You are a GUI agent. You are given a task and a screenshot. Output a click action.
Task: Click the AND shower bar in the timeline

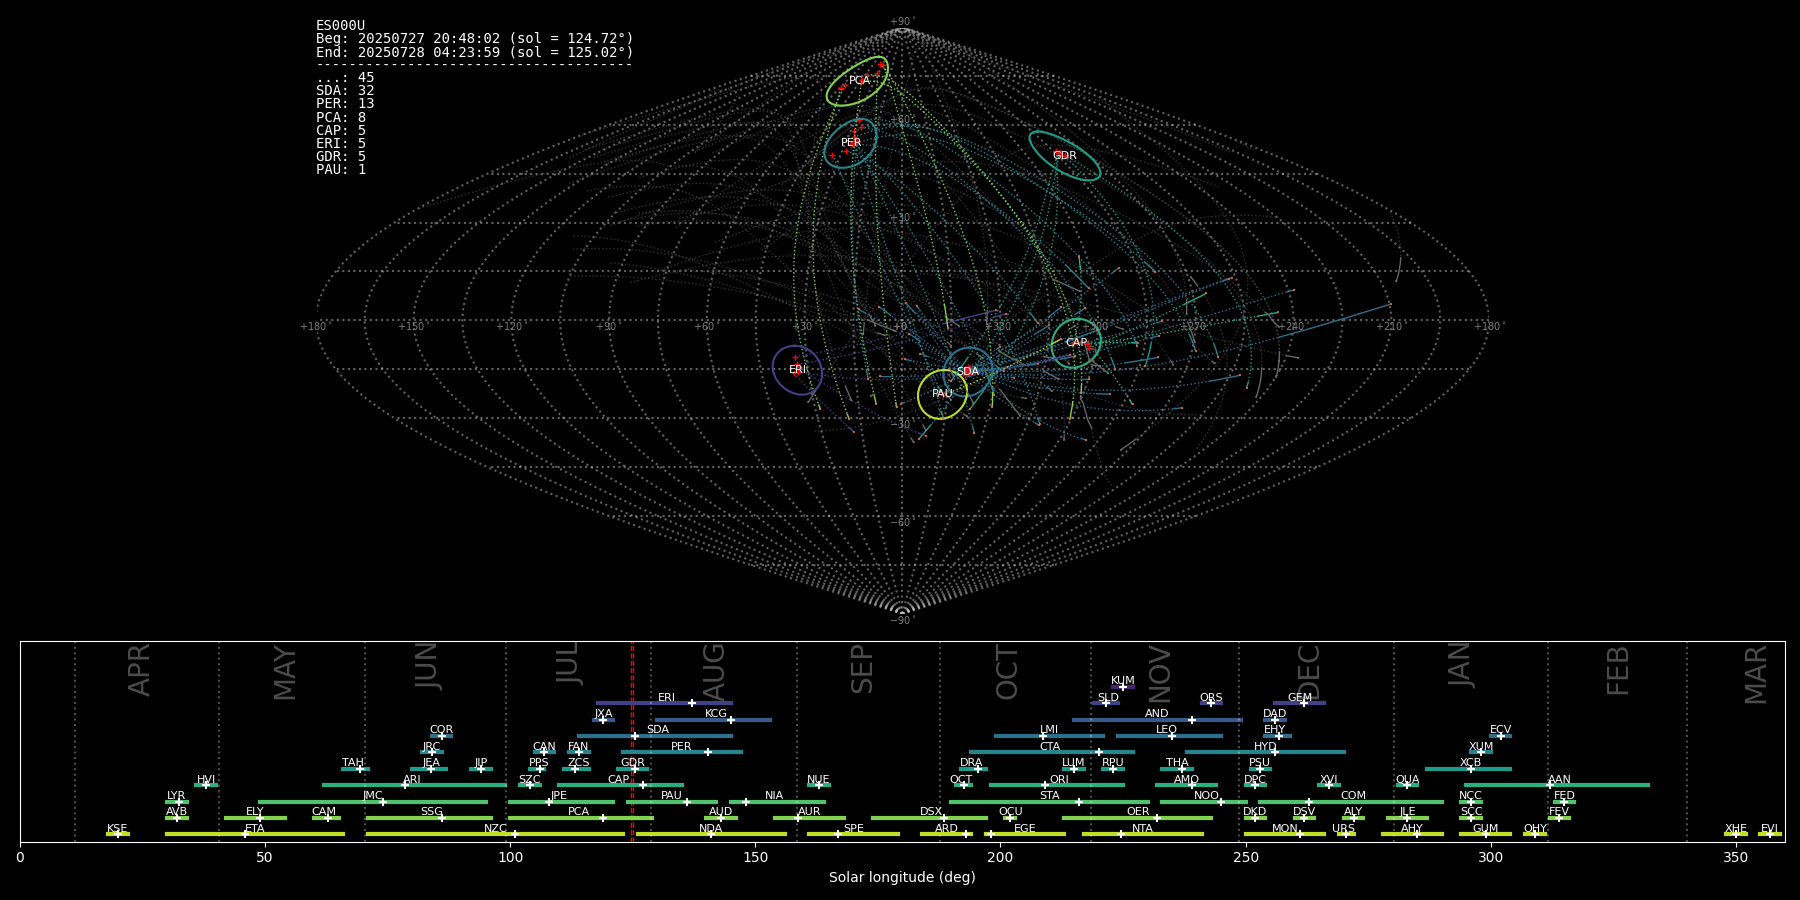[x=1157, y=720]
